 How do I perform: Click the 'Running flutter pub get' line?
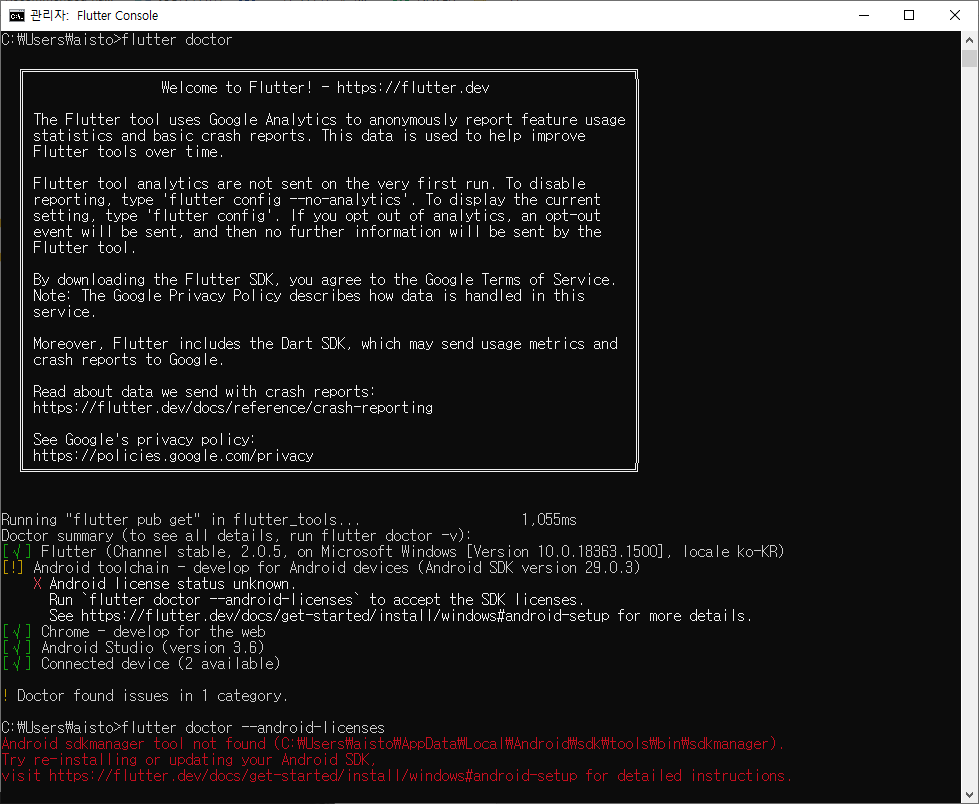click(289, 519)
